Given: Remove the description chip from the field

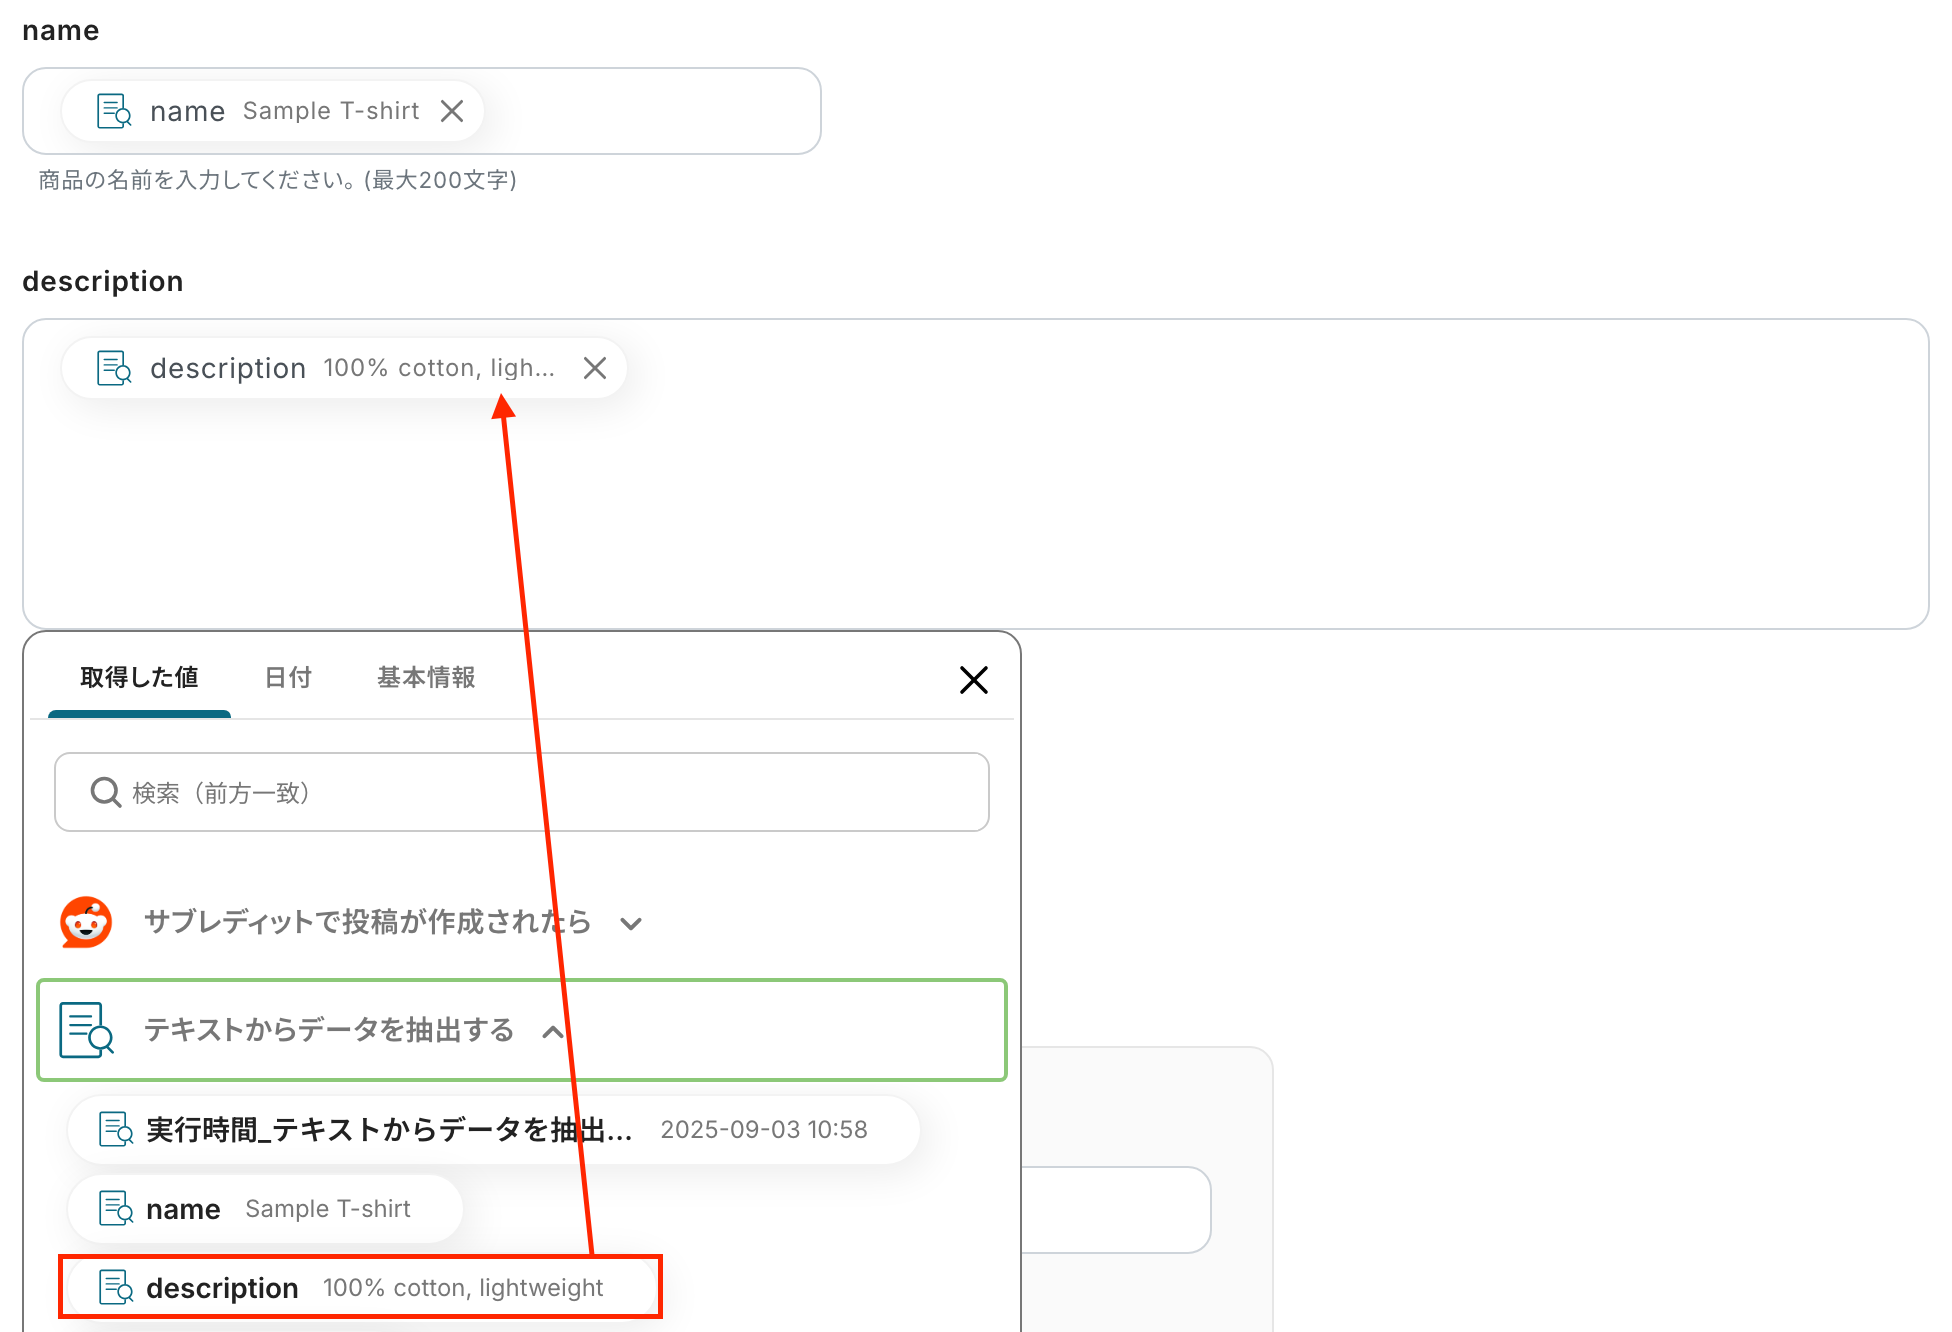Looking at the screenshot, I should 595,368.
